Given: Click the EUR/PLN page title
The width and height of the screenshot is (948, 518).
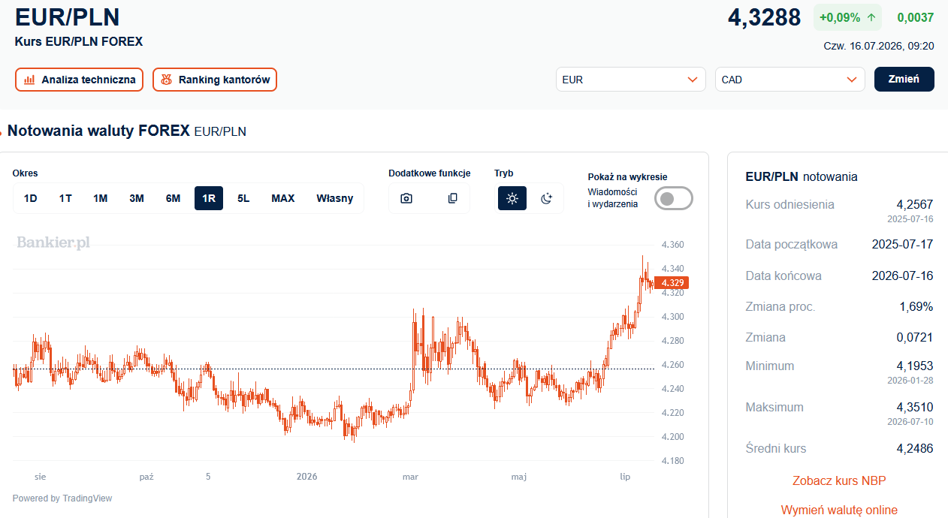Looking at the screenshot, I should [67, 17].
